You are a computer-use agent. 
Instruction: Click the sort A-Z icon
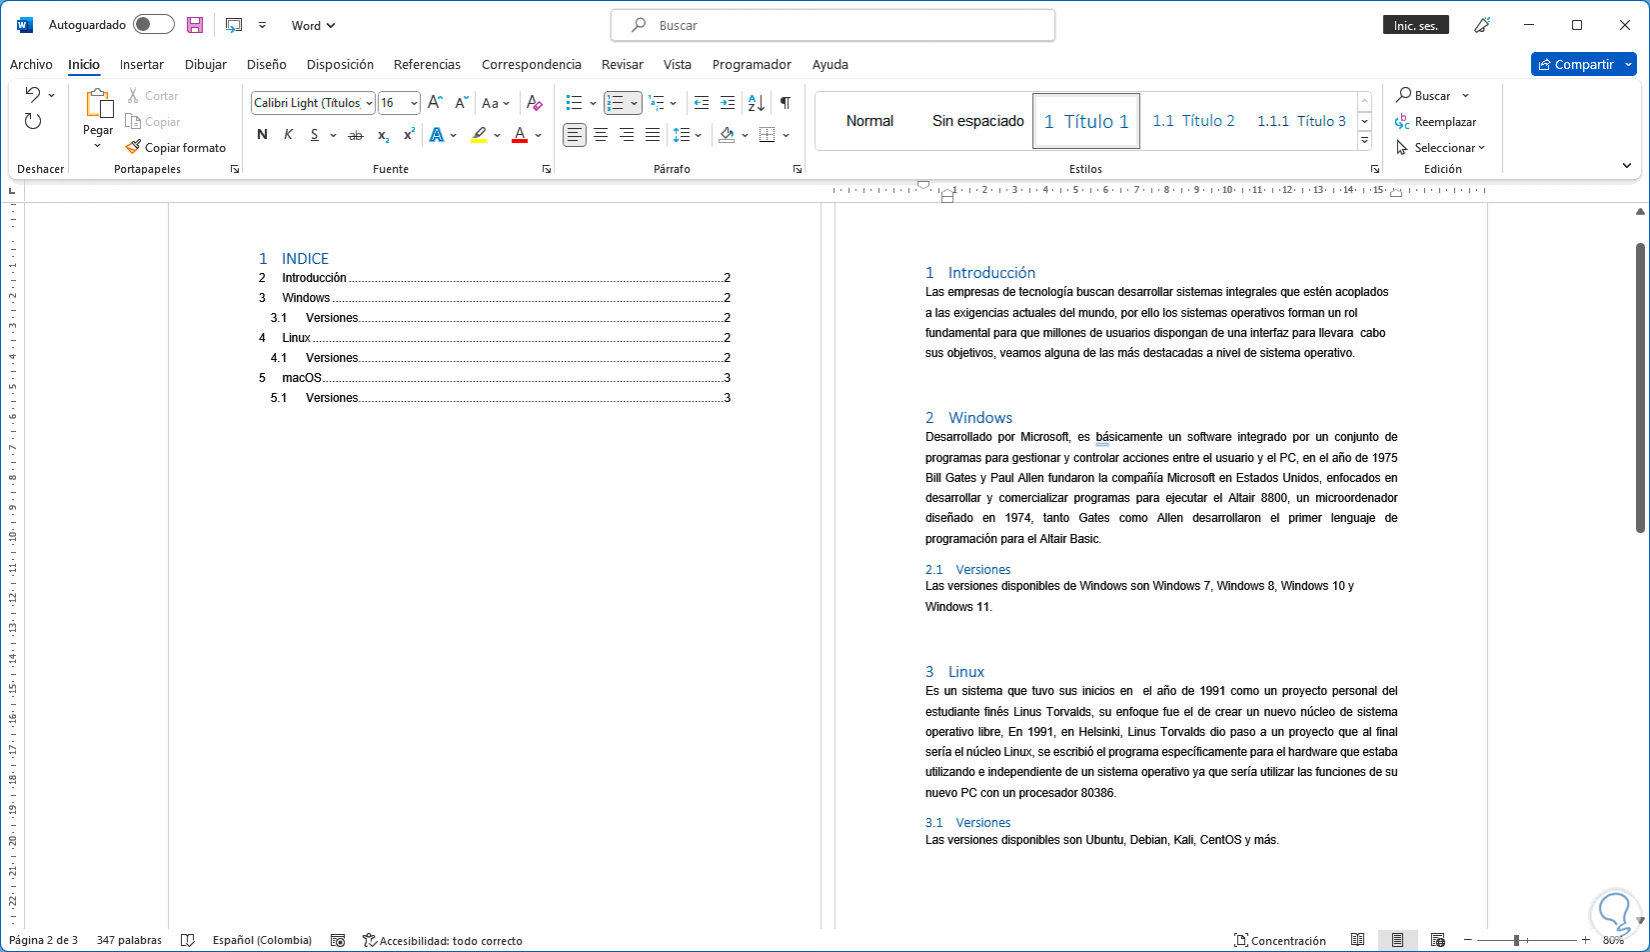click(756, 103)
